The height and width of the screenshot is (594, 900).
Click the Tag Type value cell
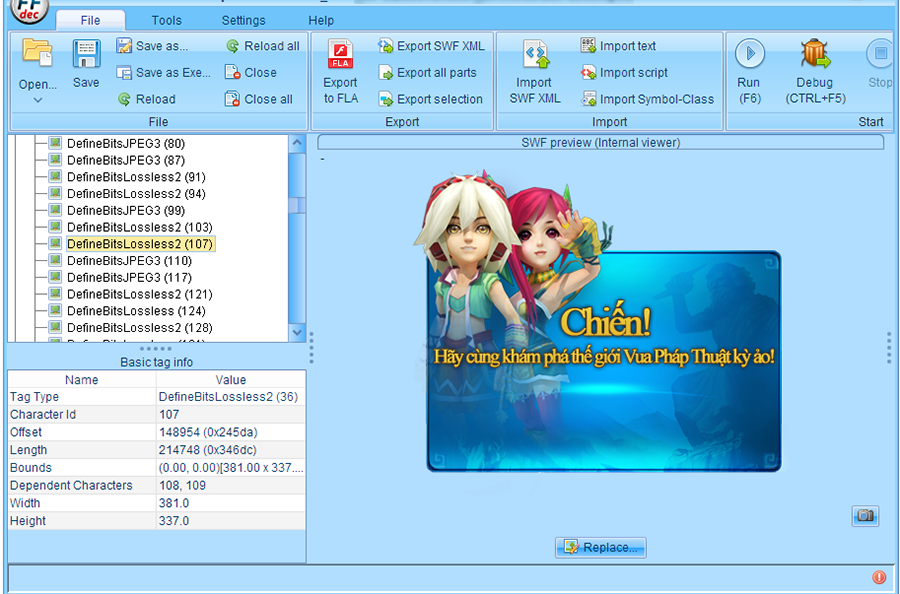tap(231, 397)
